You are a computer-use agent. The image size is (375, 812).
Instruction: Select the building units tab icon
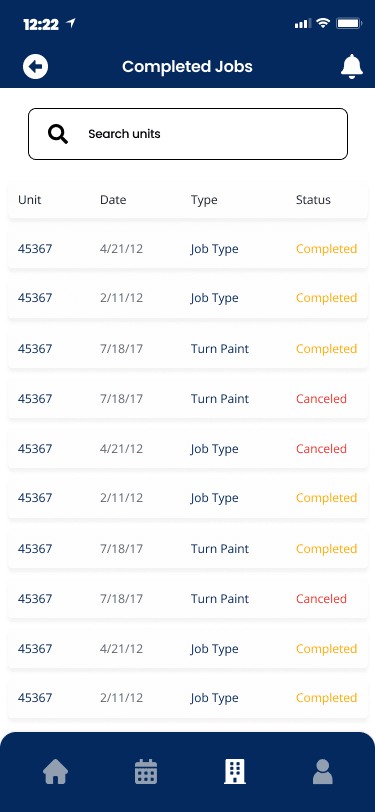click(x=235, y=772)
